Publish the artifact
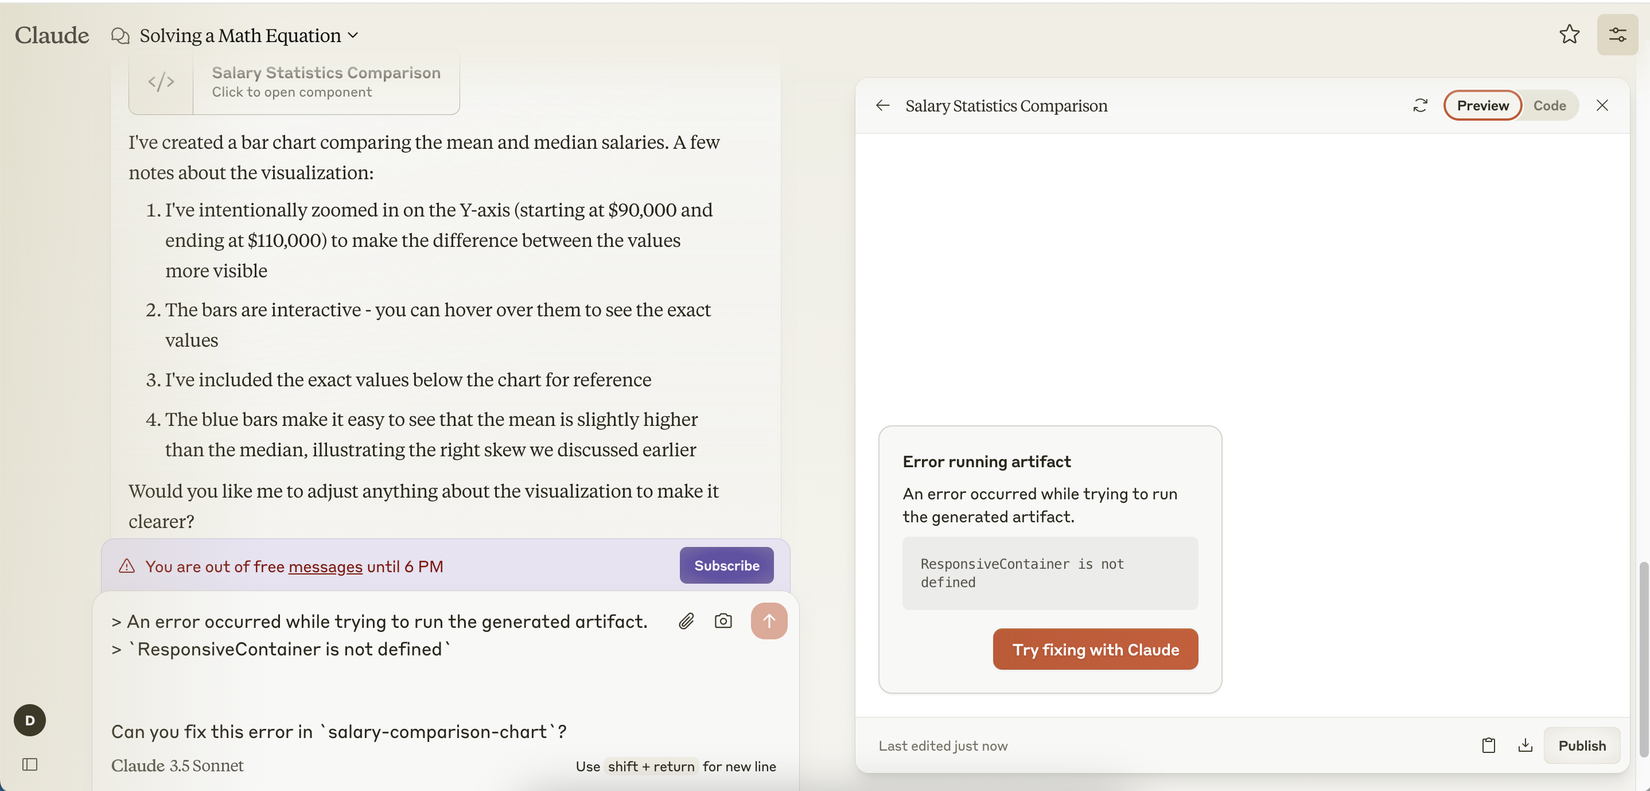This screenshot has height=791, width=1650. pyautogui.click(x=1581, y=745)
